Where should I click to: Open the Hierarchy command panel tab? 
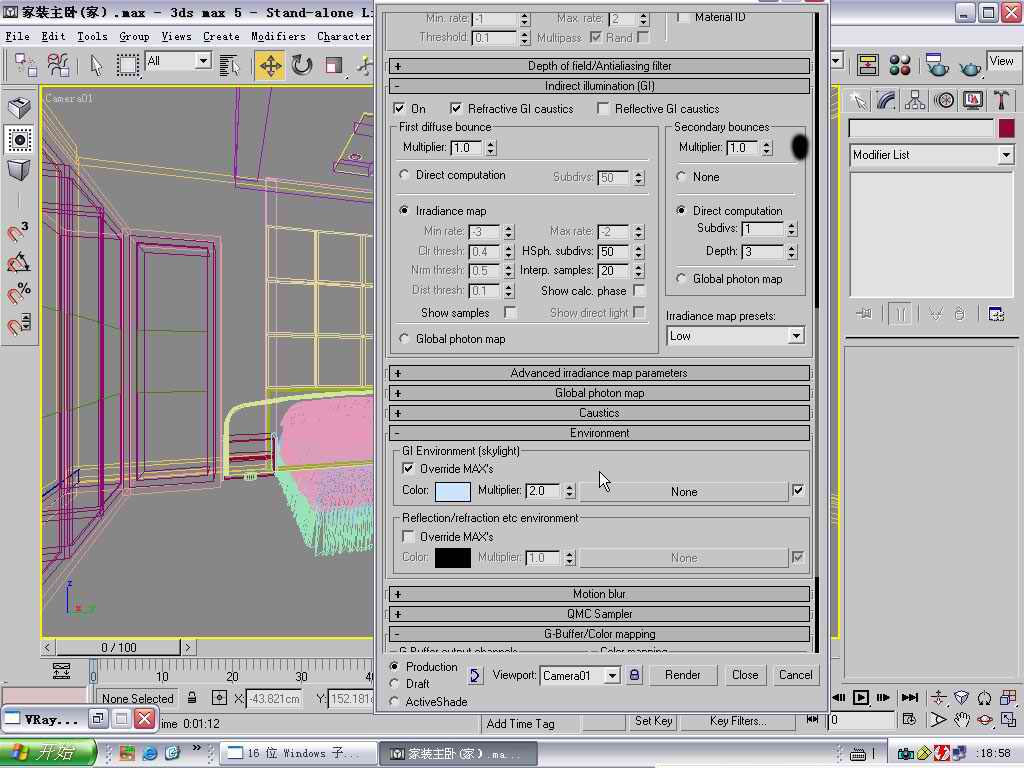915,100
